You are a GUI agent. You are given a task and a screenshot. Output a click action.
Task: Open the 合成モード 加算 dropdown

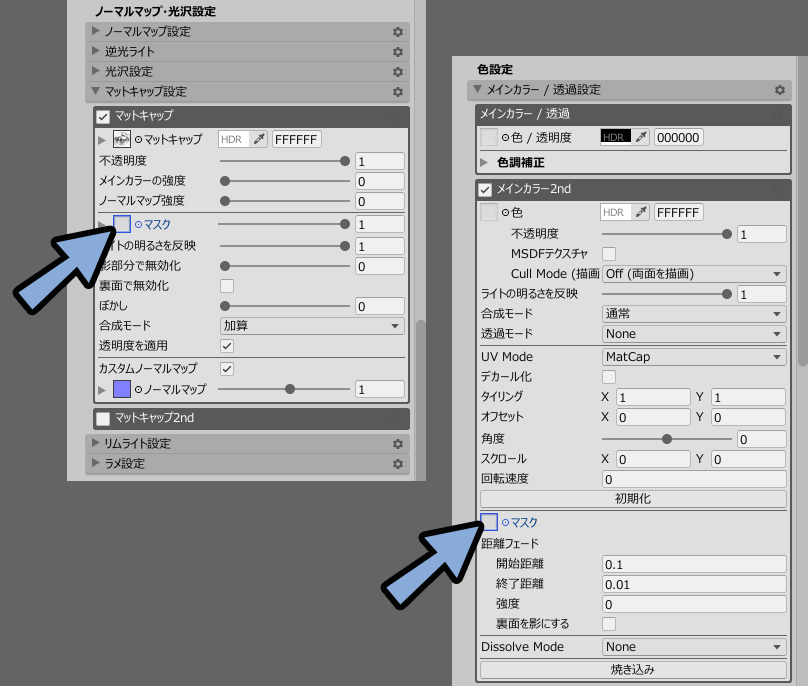[x=311, y=326]
